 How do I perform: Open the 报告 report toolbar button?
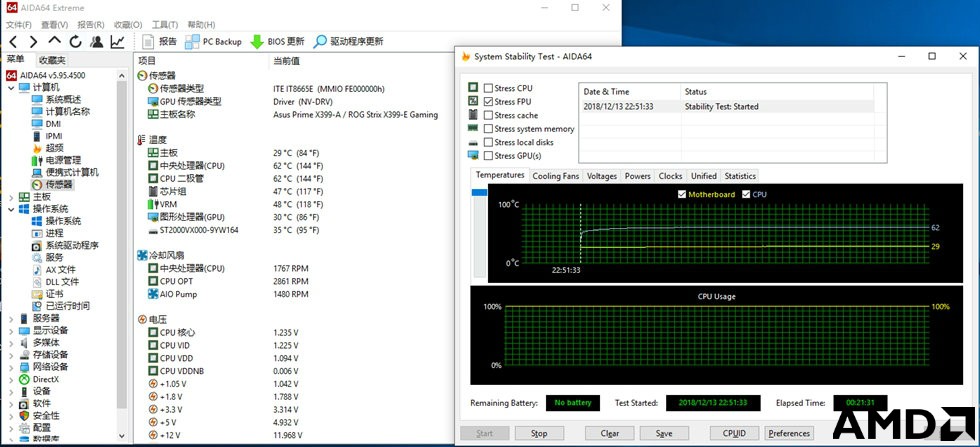click(160, 42)
